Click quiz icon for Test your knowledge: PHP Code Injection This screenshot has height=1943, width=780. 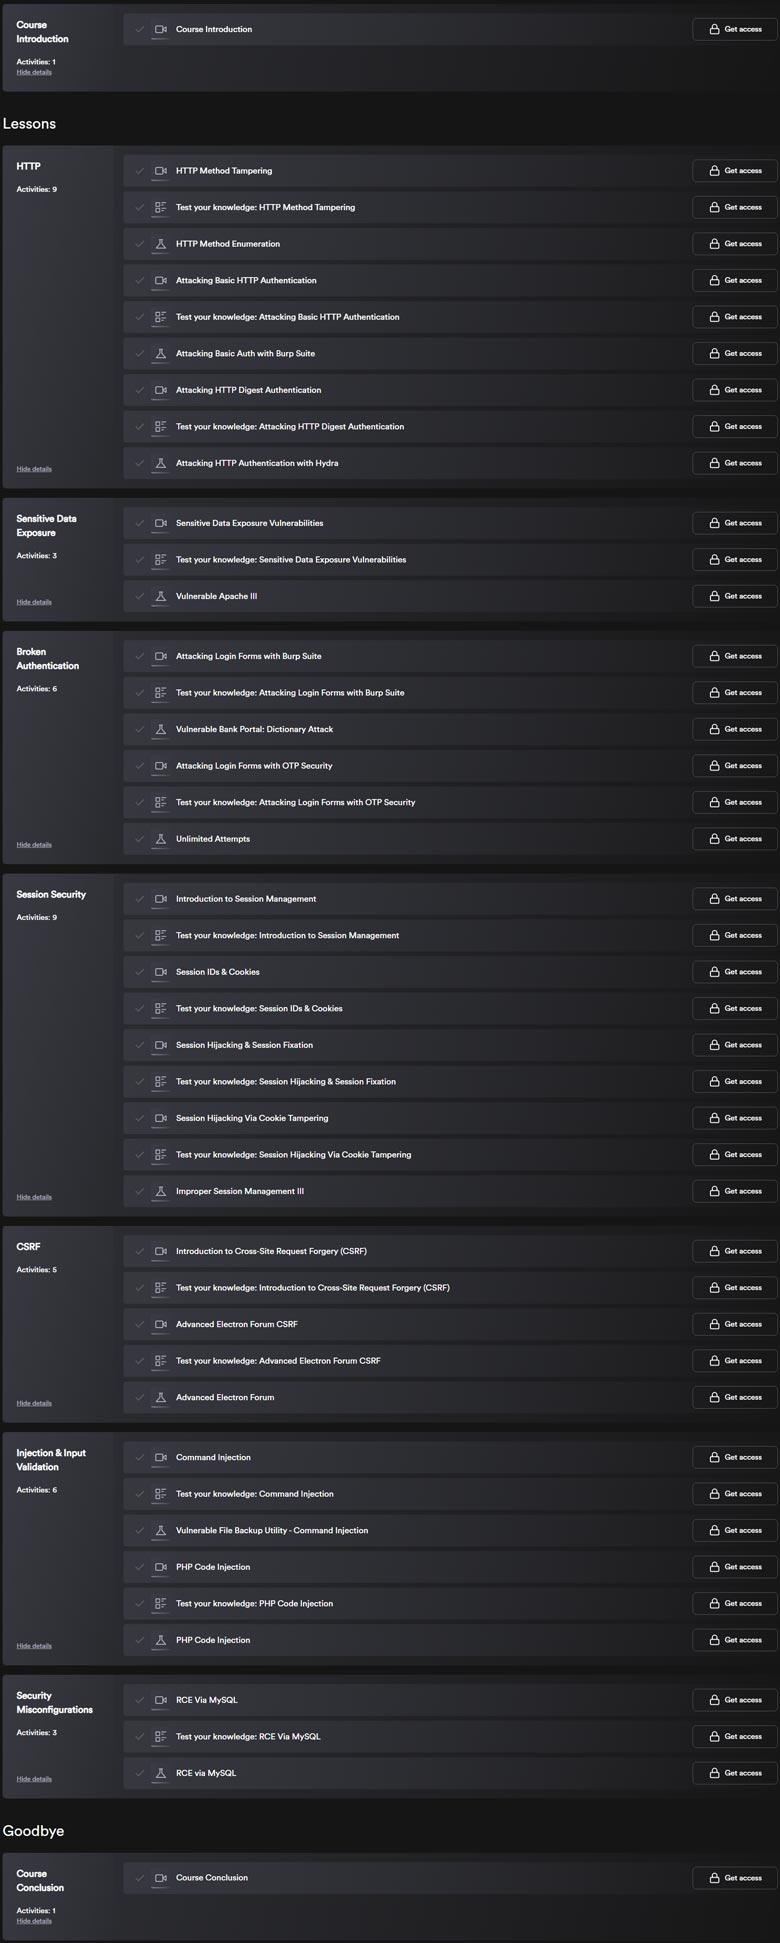[160, 1604]
